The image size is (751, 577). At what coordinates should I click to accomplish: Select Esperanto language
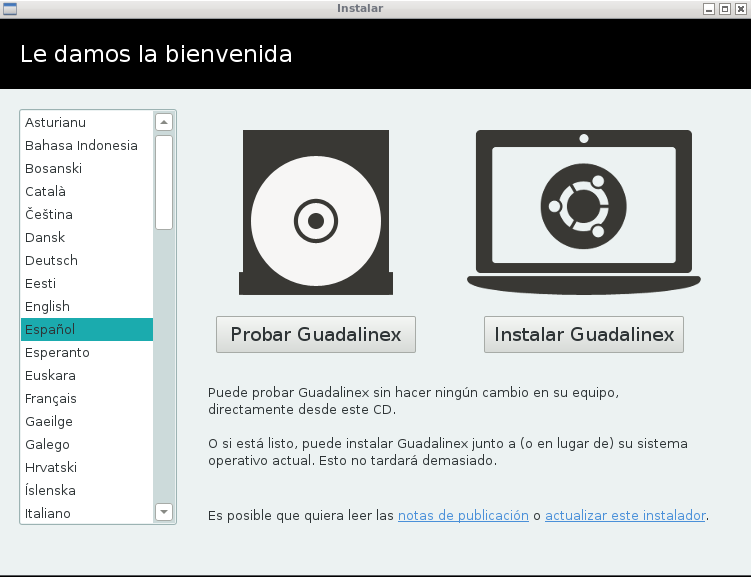tap(87, 352)
